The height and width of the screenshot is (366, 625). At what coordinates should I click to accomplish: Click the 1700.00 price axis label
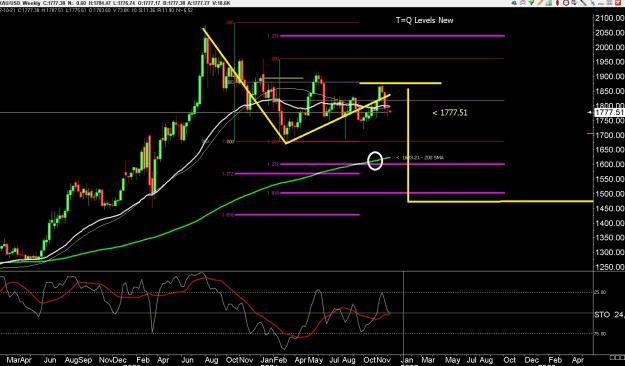[609, 135]
